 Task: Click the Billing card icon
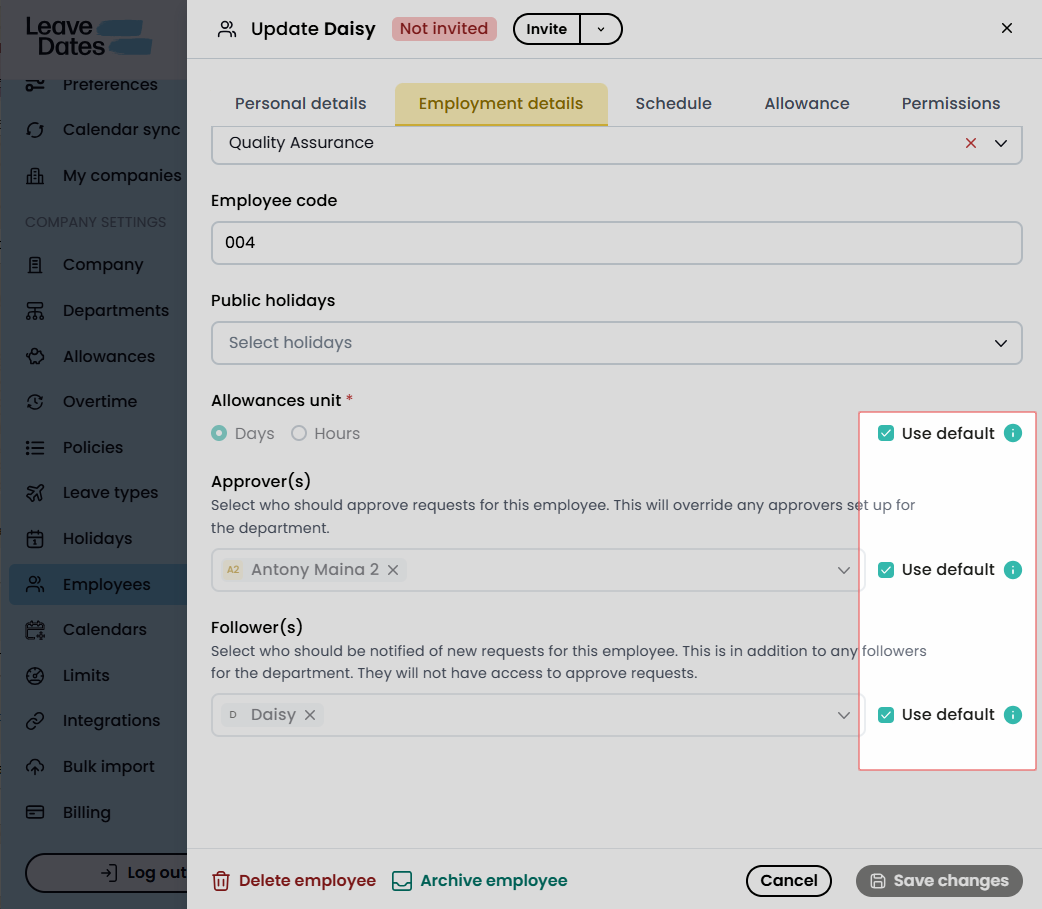(x=35, y=813)
